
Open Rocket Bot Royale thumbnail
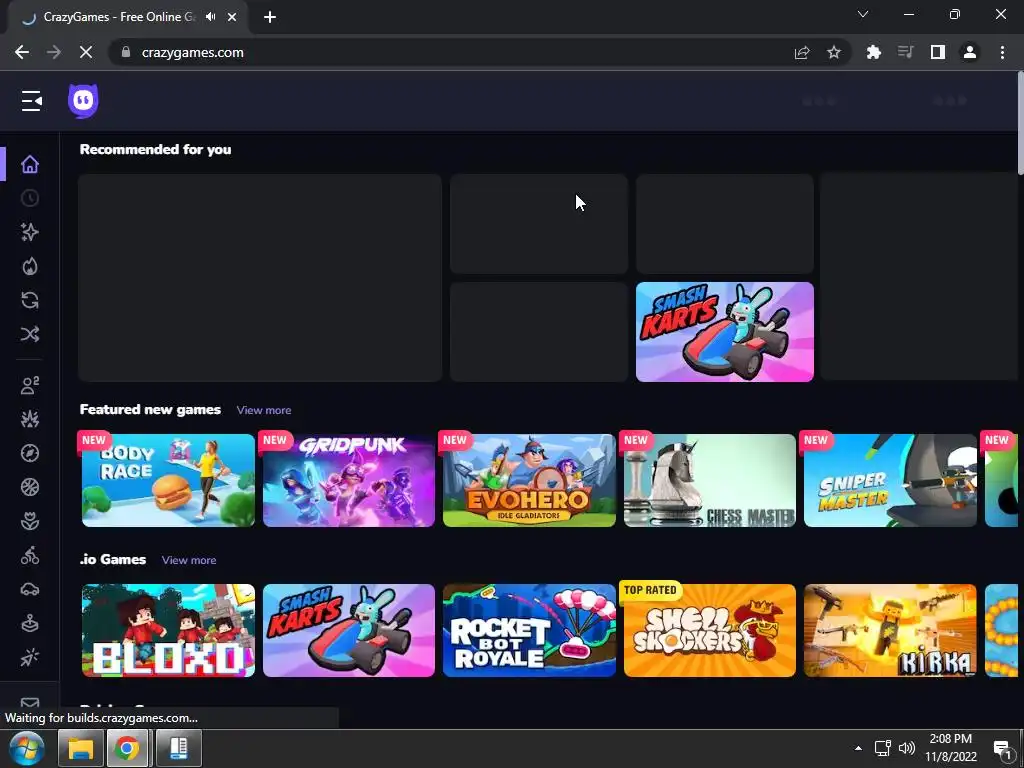[x=529, y=630]
